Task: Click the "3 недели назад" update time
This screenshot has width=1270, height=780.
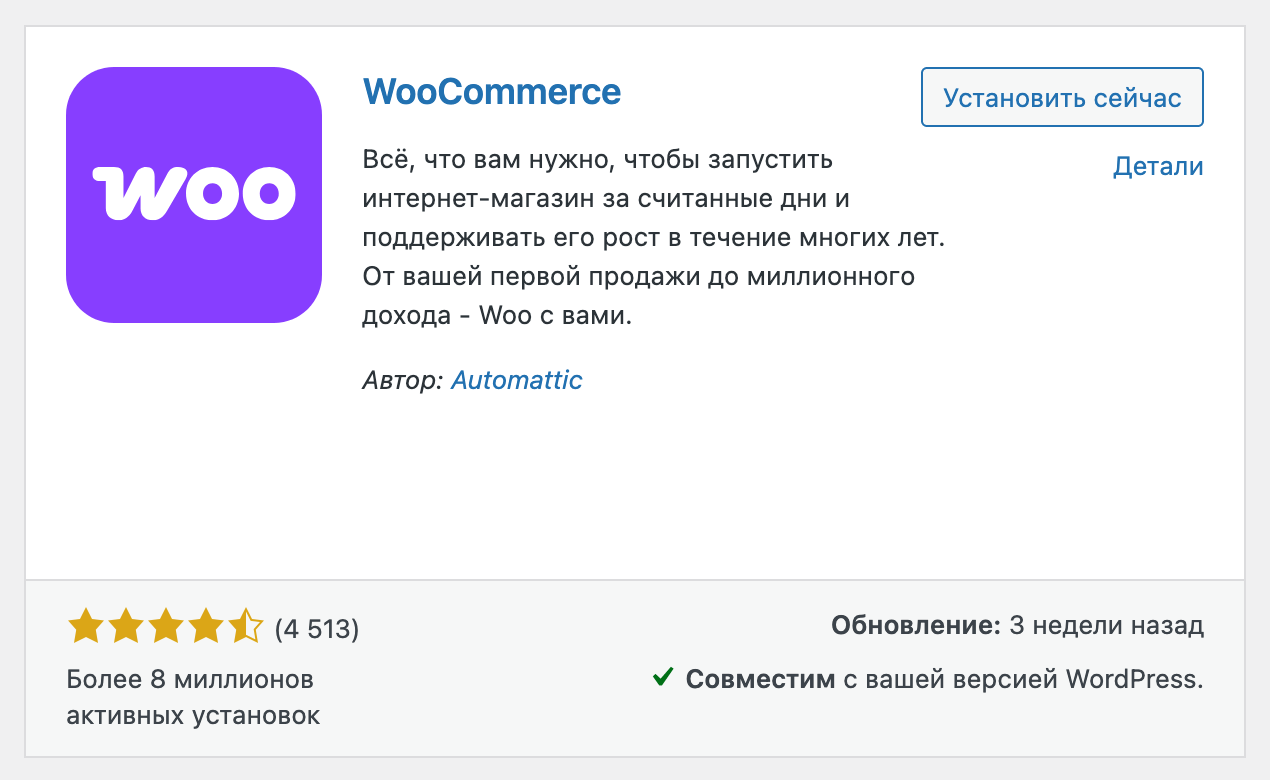Action: pyautogui.click(x=1107, y=627)
